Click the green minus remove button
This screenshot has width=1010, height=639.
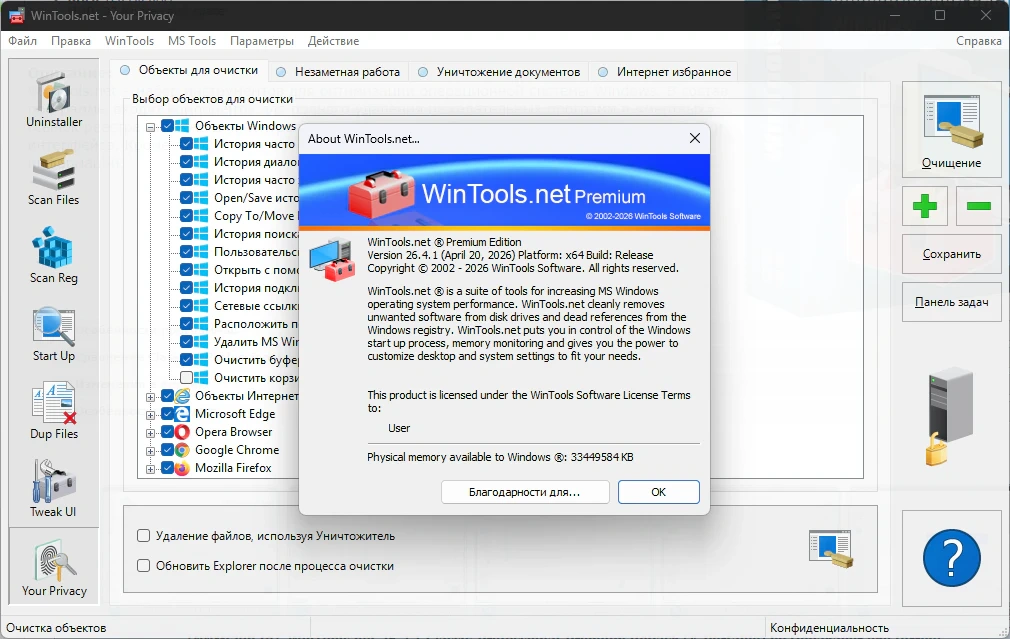(978, 206)
